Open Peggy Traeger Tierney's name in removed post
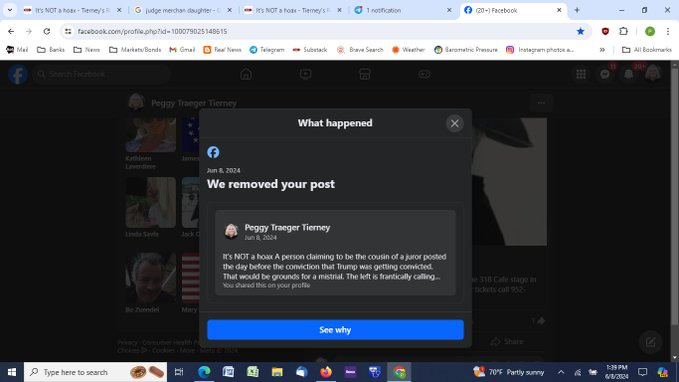The height and width of the screenshot is (382, 679). [x=287, y=227]
